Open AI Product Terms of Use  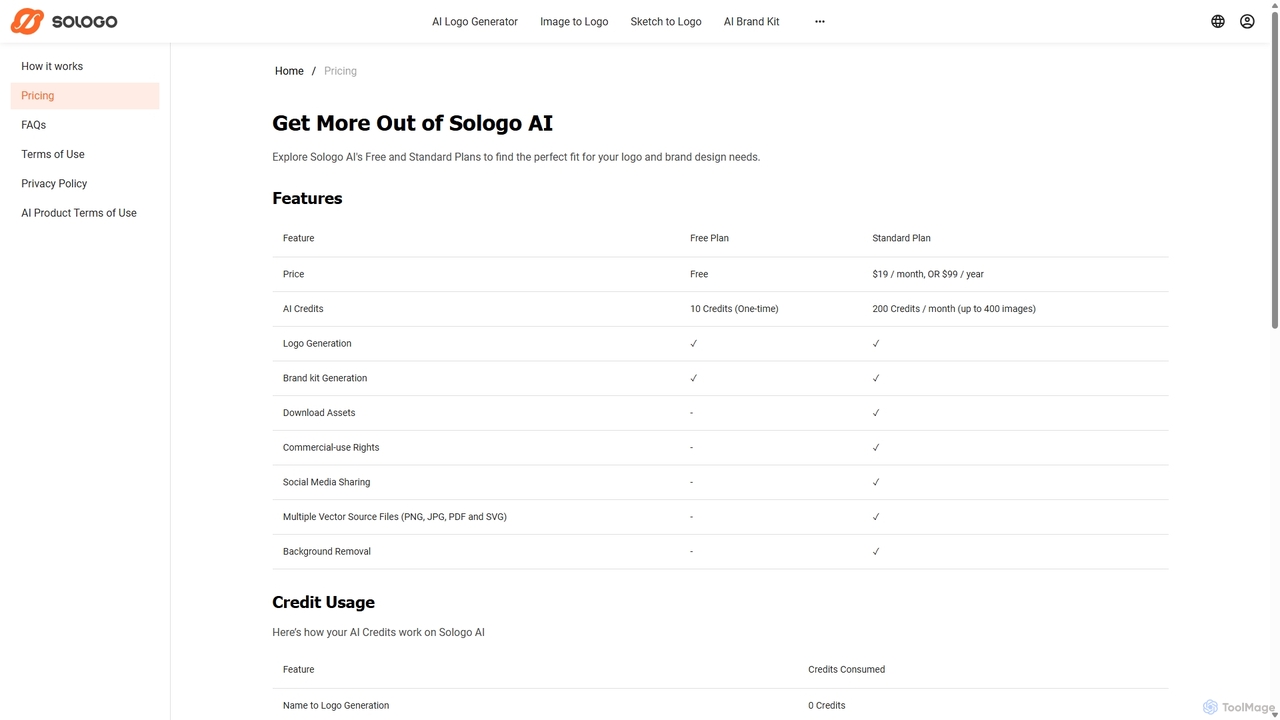pos(85,213)
